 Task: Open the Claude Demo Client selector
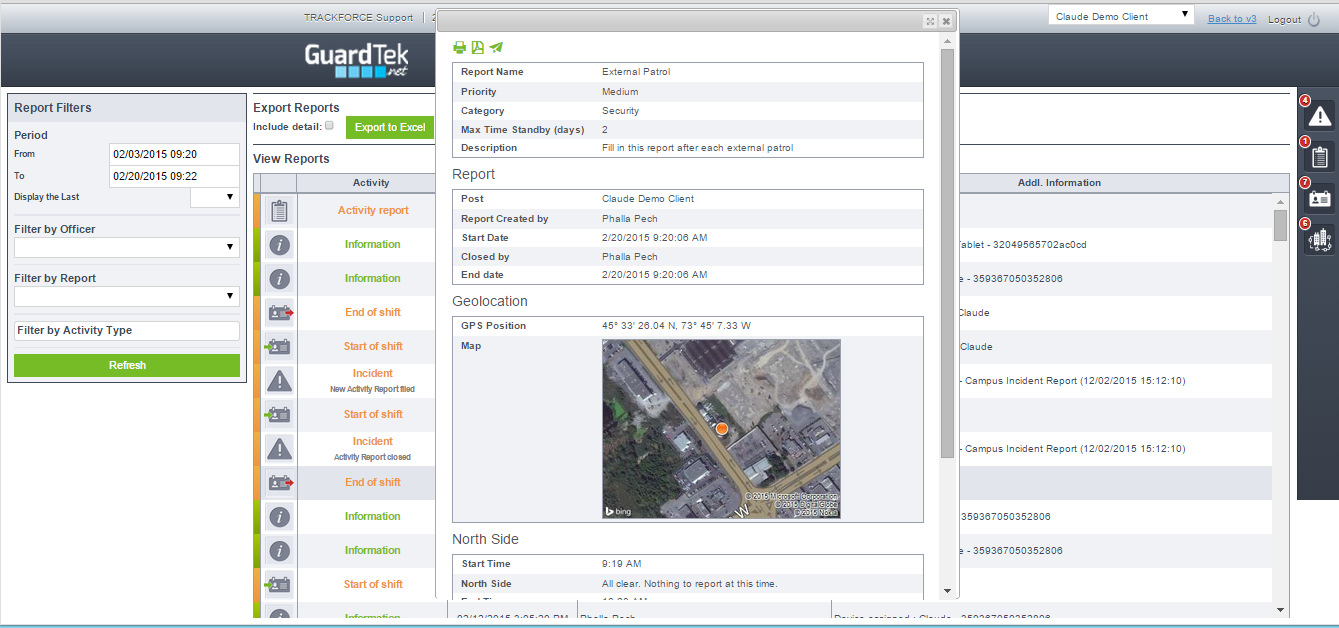tap(1121, 15)
